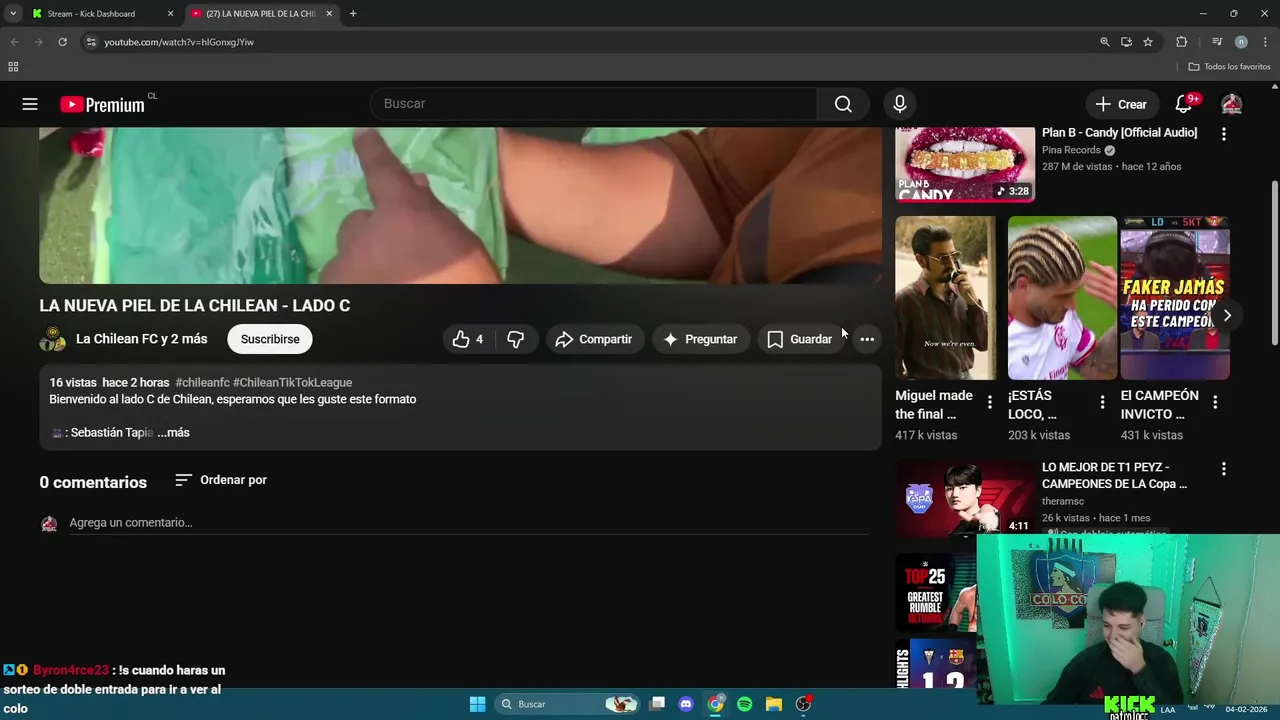This screenshot has height=720, width=1280.
Task: Open the ¡ESTÁS LOCO short thumbnail
Action: (1062, 298)
